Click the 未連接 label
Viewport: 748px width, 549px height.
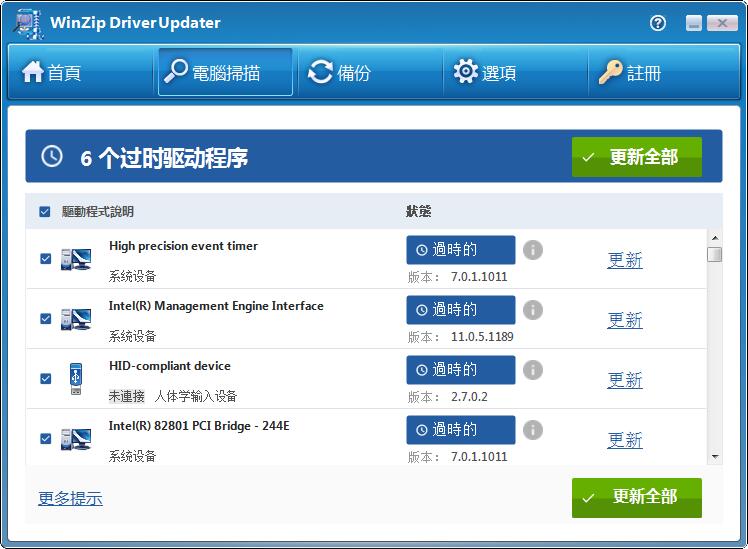coord(126,396)
